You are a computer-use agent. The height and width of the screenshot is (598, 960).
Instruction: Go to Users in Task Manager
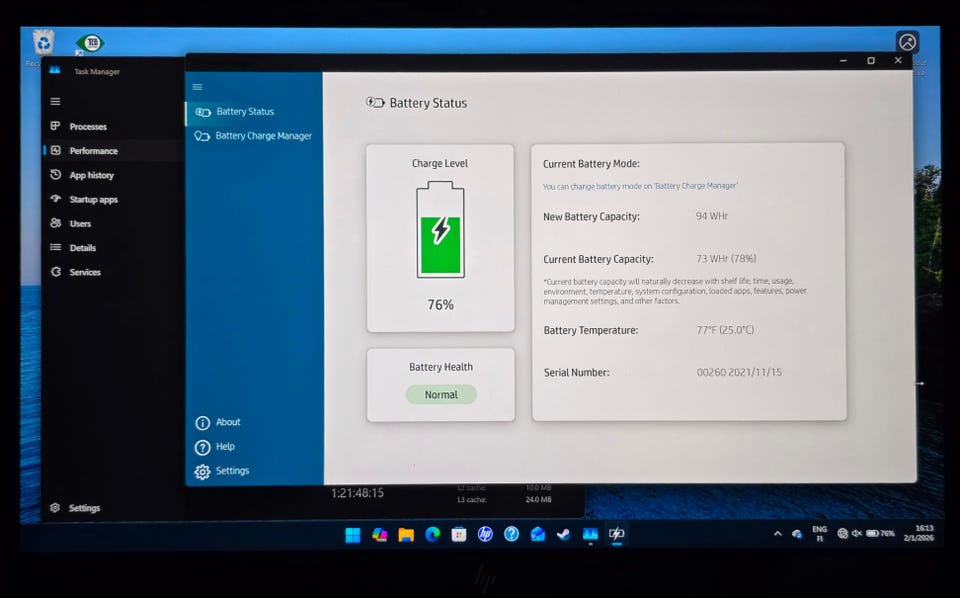113,223
